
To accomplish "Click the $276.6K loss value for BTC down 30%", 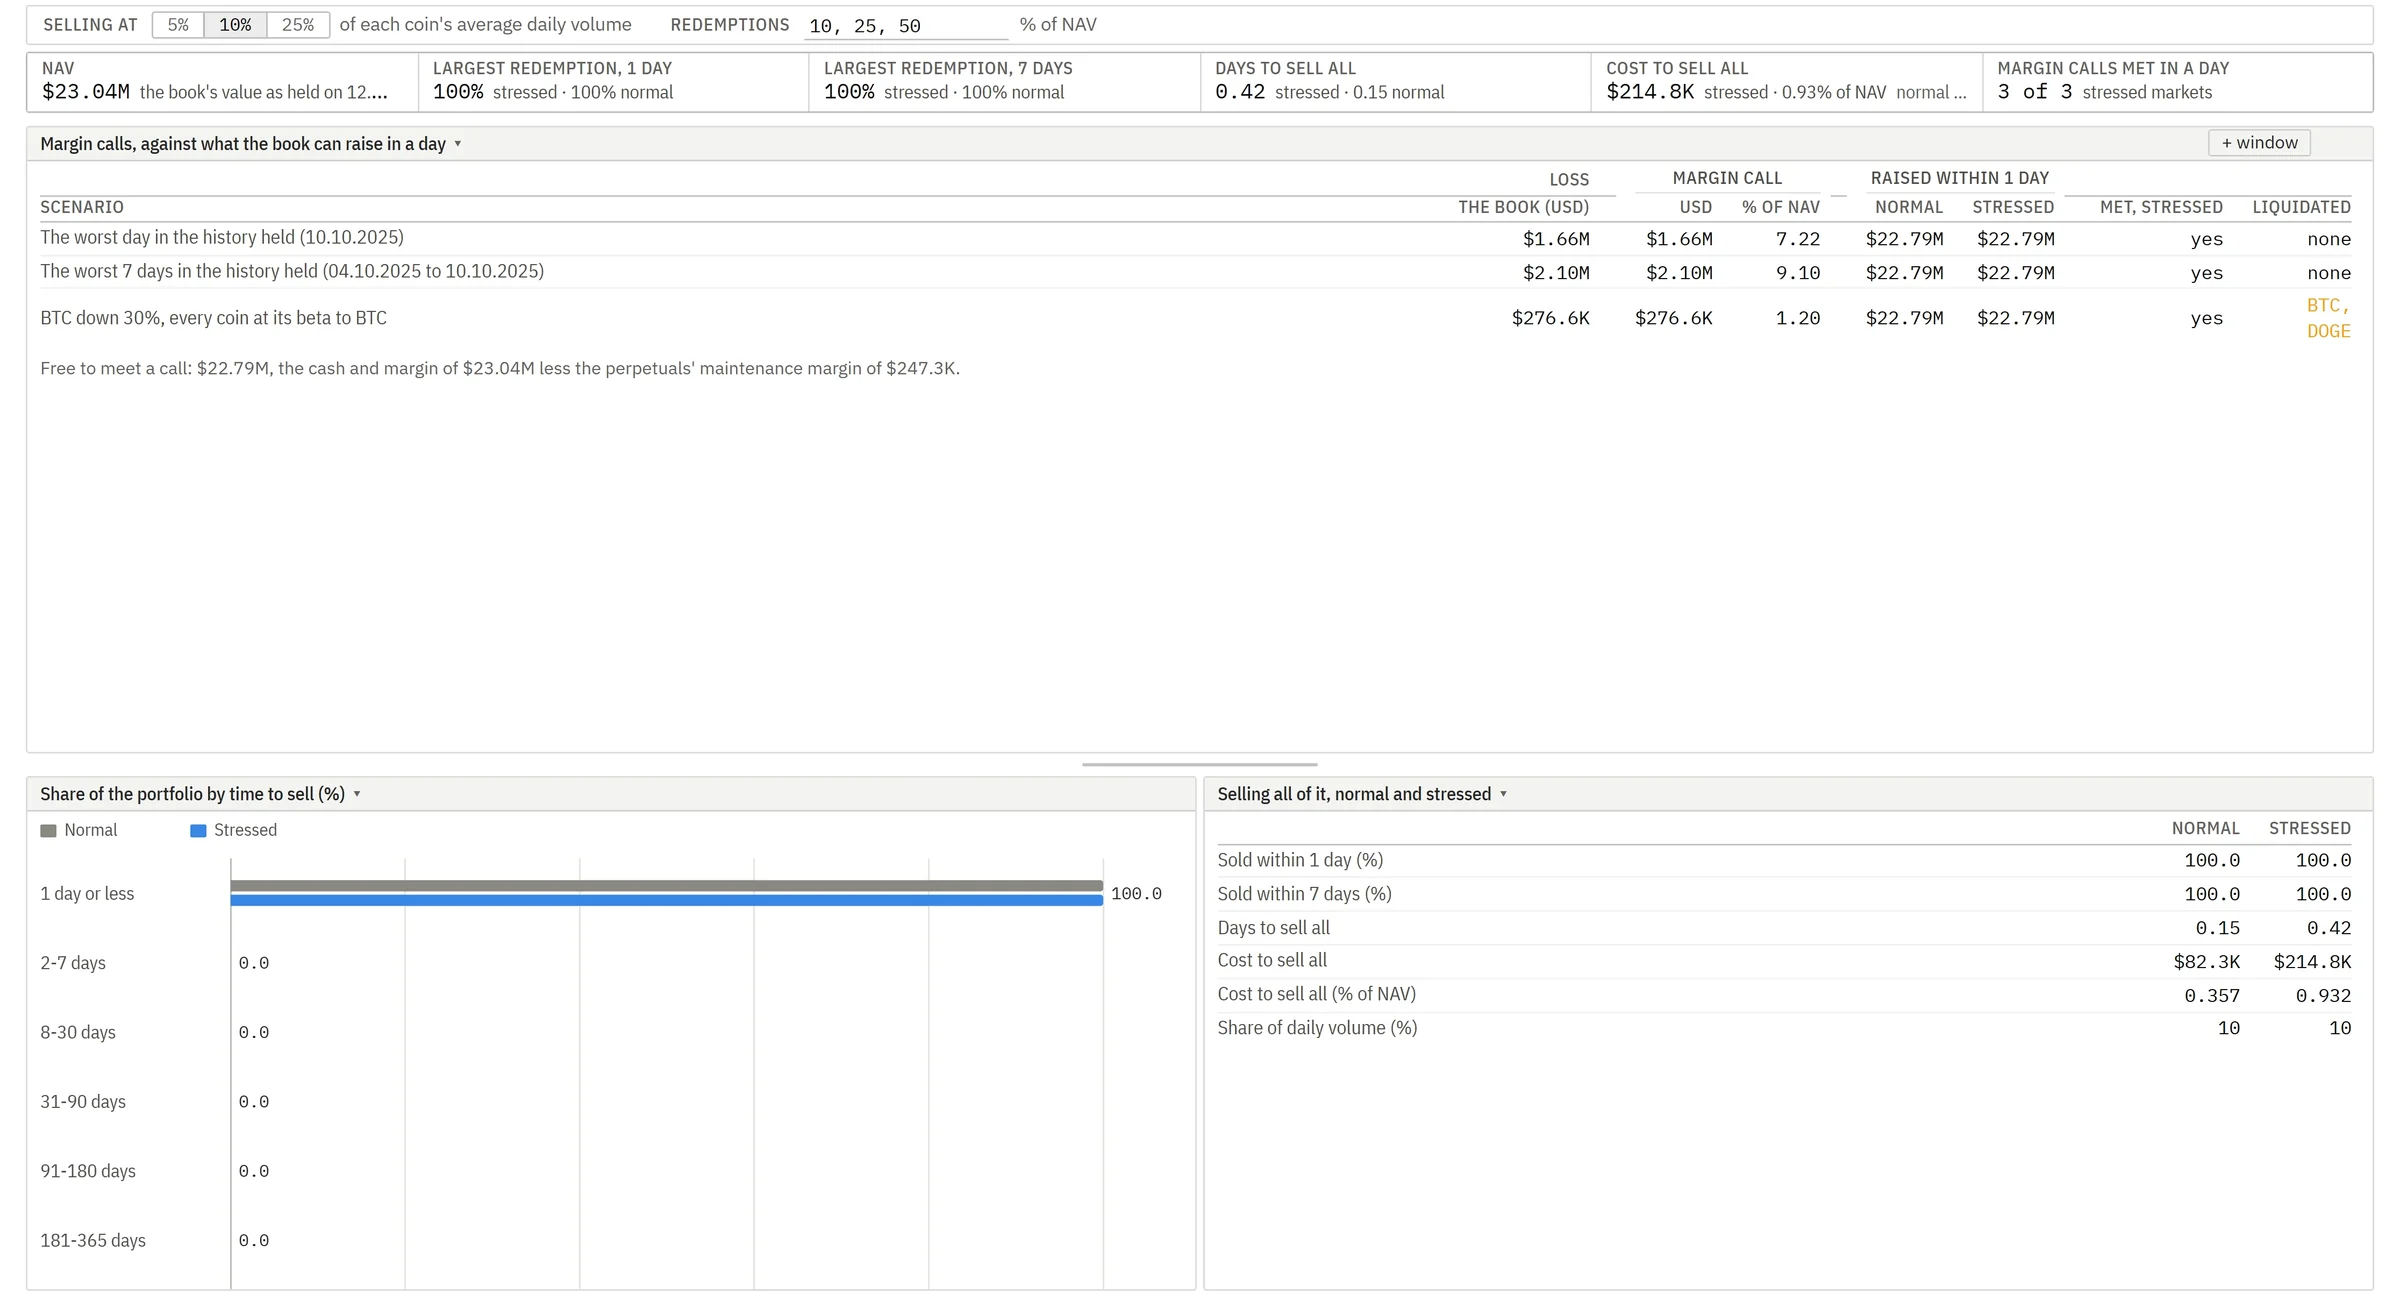I will (1550, 318).
